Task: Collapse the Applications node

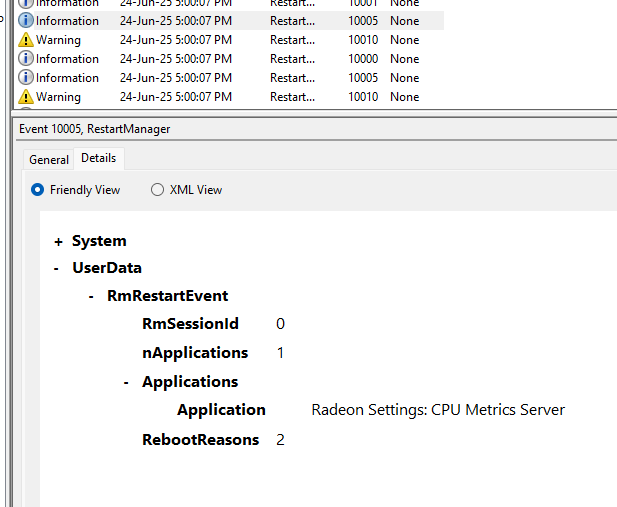Action: pos(126,383)
